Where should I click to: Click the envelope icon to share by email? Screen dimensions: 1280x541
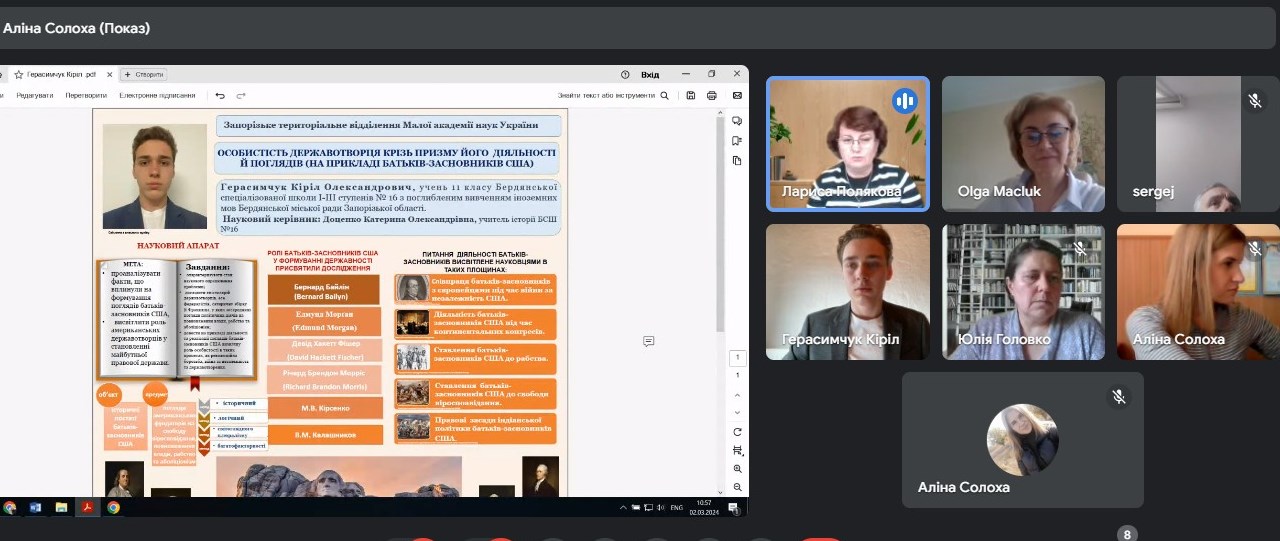tap(737, 95)
